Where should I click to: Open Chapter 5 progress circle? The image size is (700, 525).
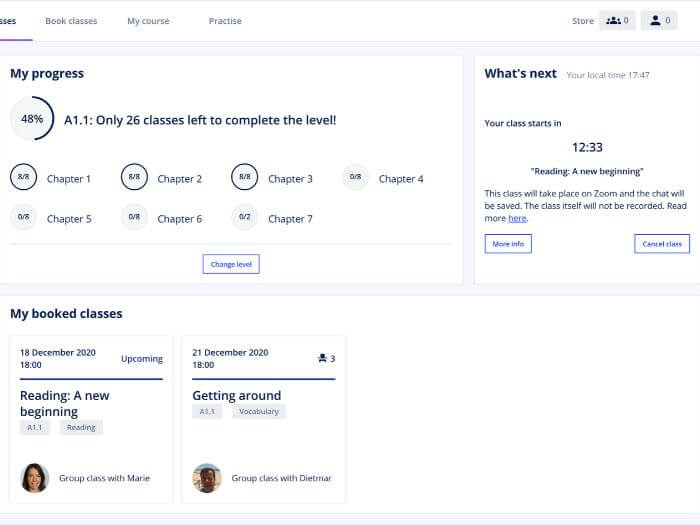point(23,217)
